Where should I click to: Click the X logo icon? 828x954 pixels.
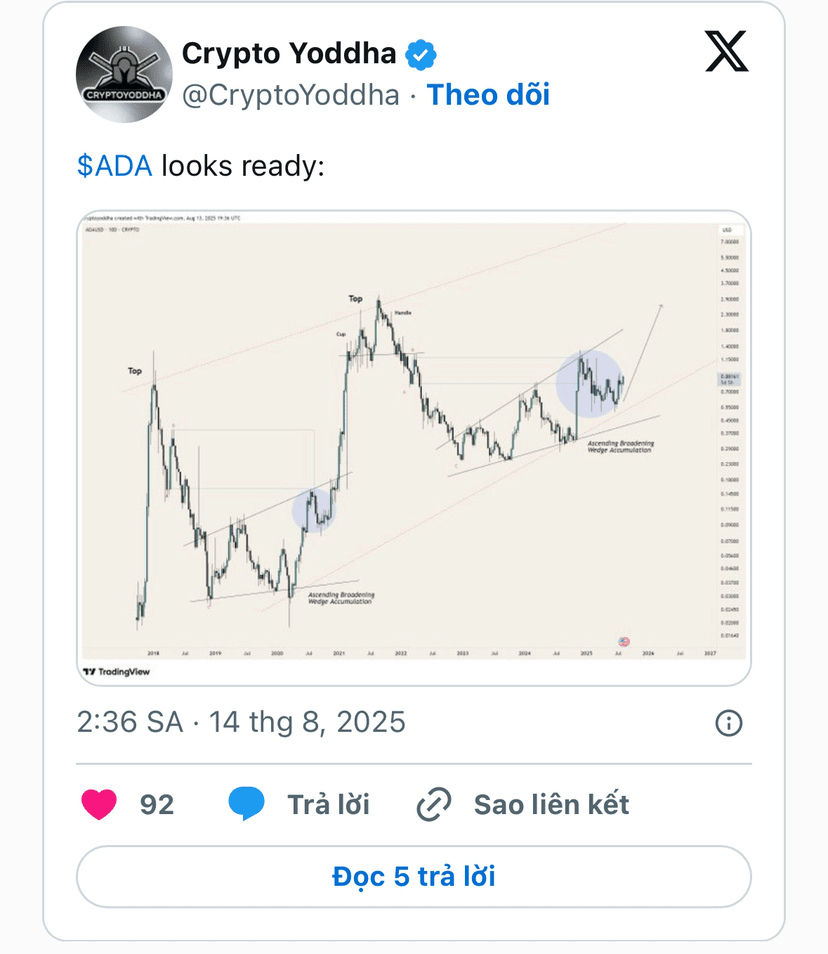(727, 52)
